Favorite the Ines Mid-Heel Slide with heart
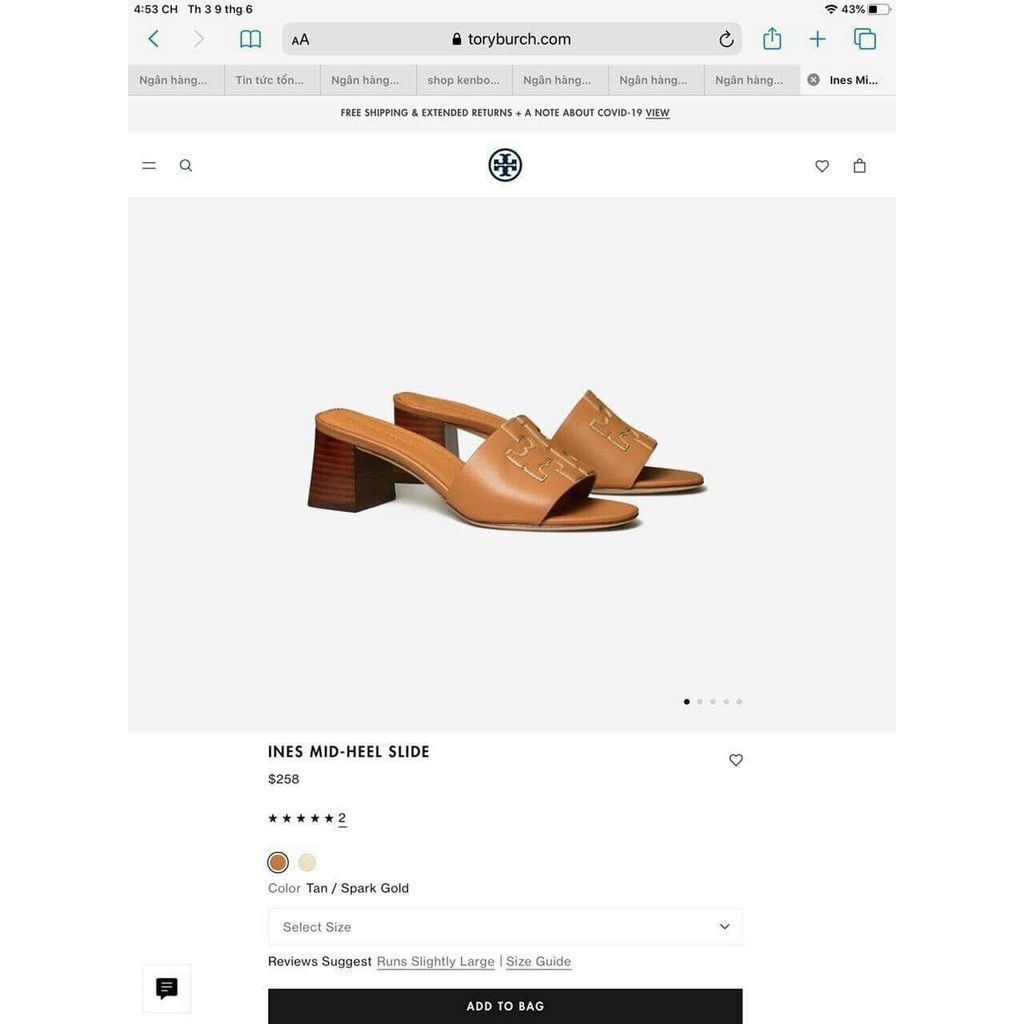This screenshot has height=1024, width=1024. 736,760
